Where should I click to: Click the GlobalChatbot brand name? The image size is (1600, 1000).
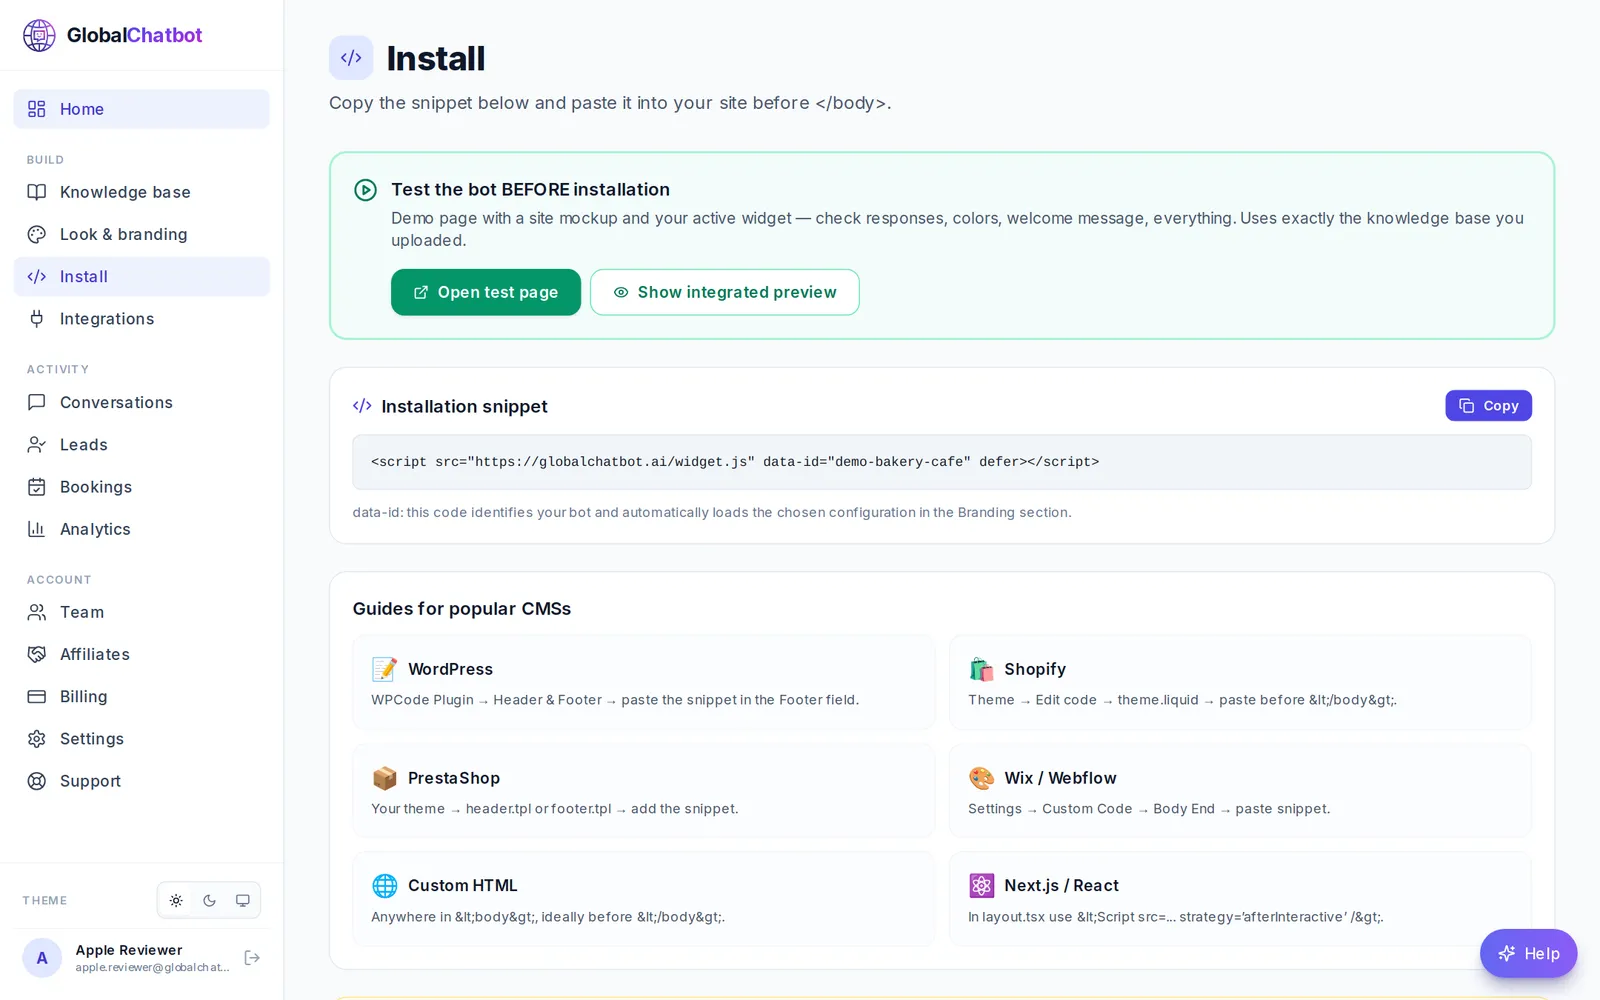click(x=135, y=35)
